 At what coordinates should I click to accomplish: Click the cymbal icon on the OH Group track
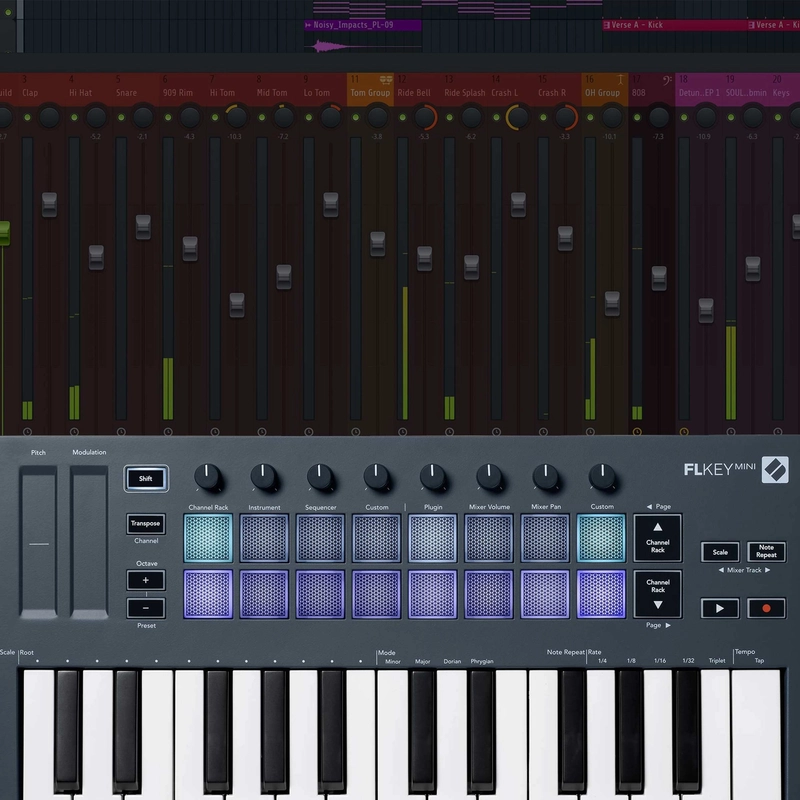click(x=620, y=77)
